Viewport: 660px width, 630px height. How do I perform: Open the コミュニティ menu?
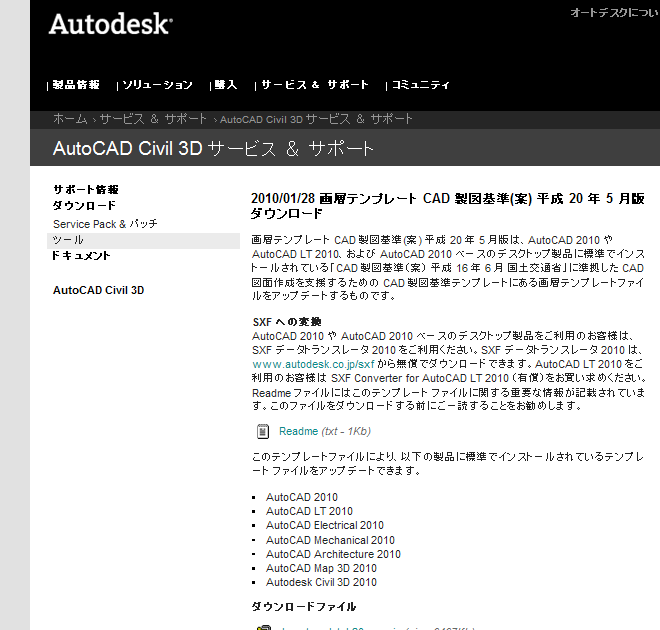point(420,85)
